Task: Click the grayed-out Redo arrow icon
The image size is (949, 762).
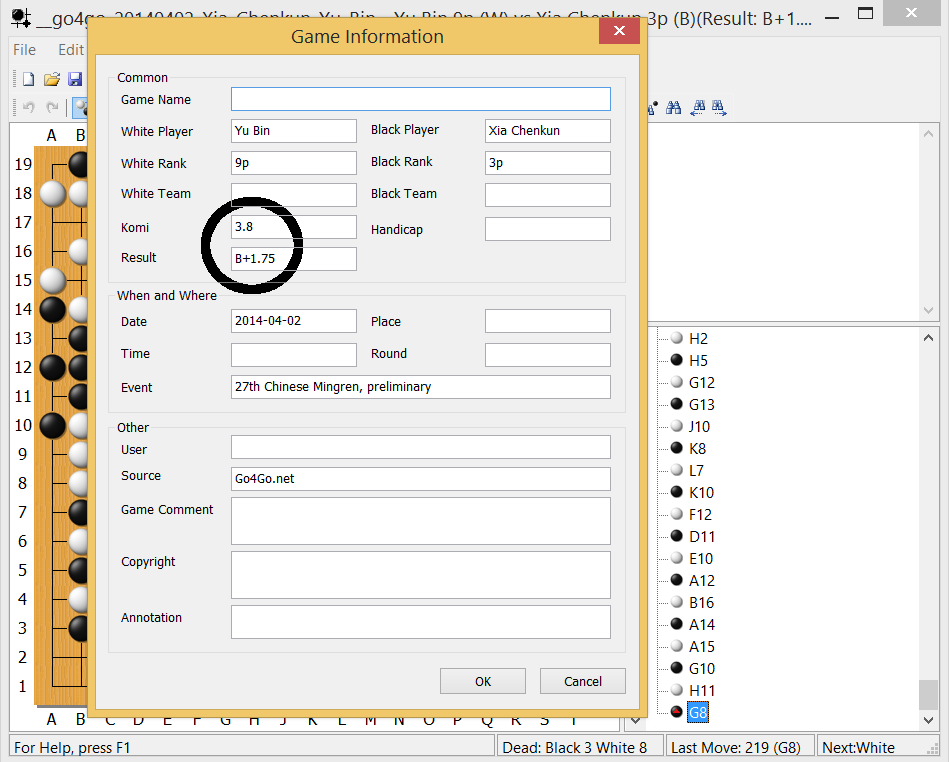Action: tap(51, 108)
